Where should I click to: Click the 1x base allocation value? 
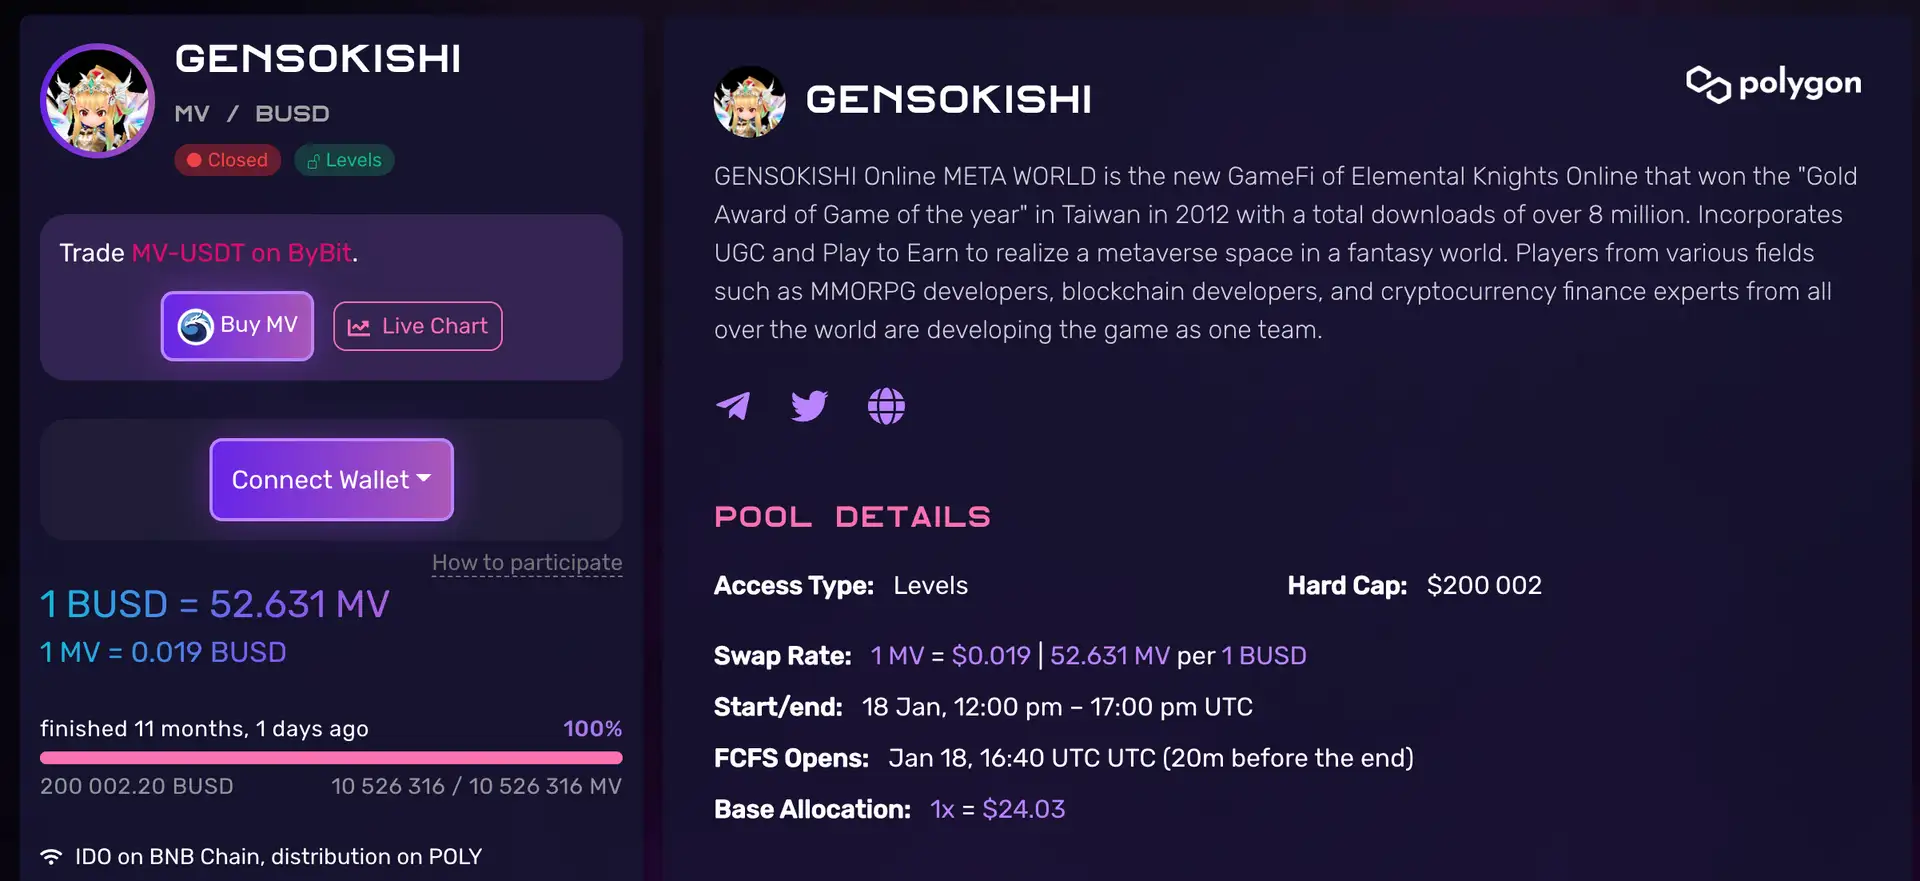942,809
